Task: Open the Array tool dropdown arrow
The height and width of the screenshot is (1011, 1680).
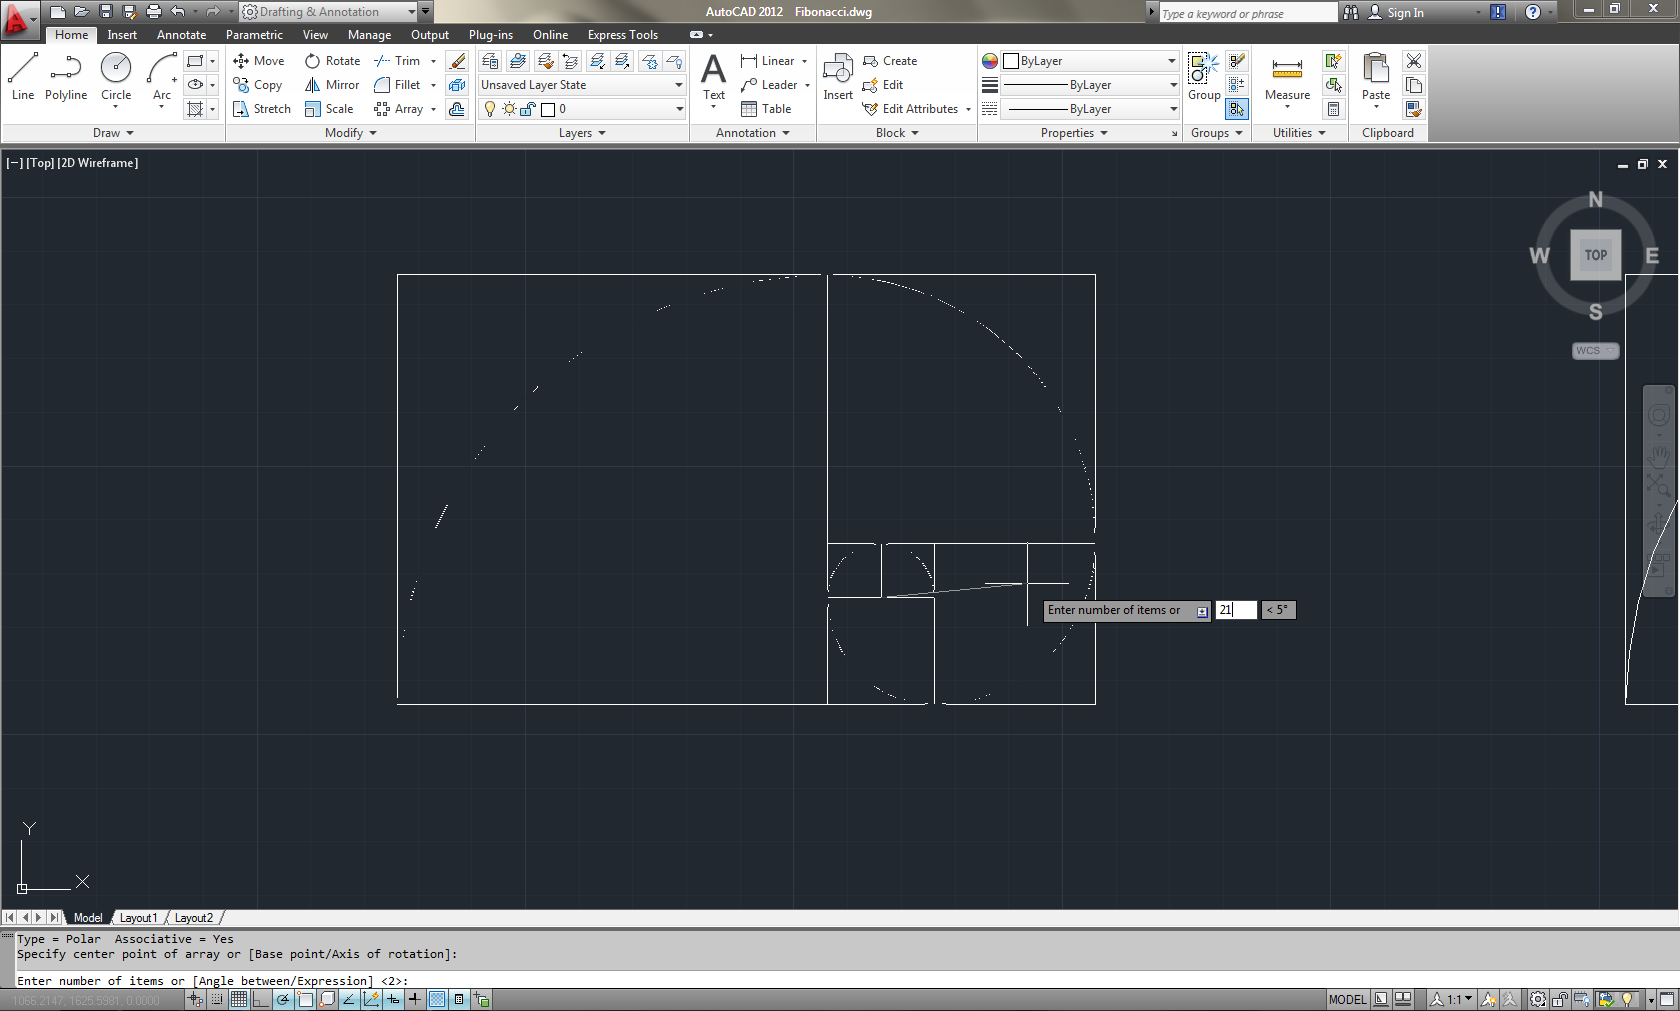Action: click(x=433, y=109)
